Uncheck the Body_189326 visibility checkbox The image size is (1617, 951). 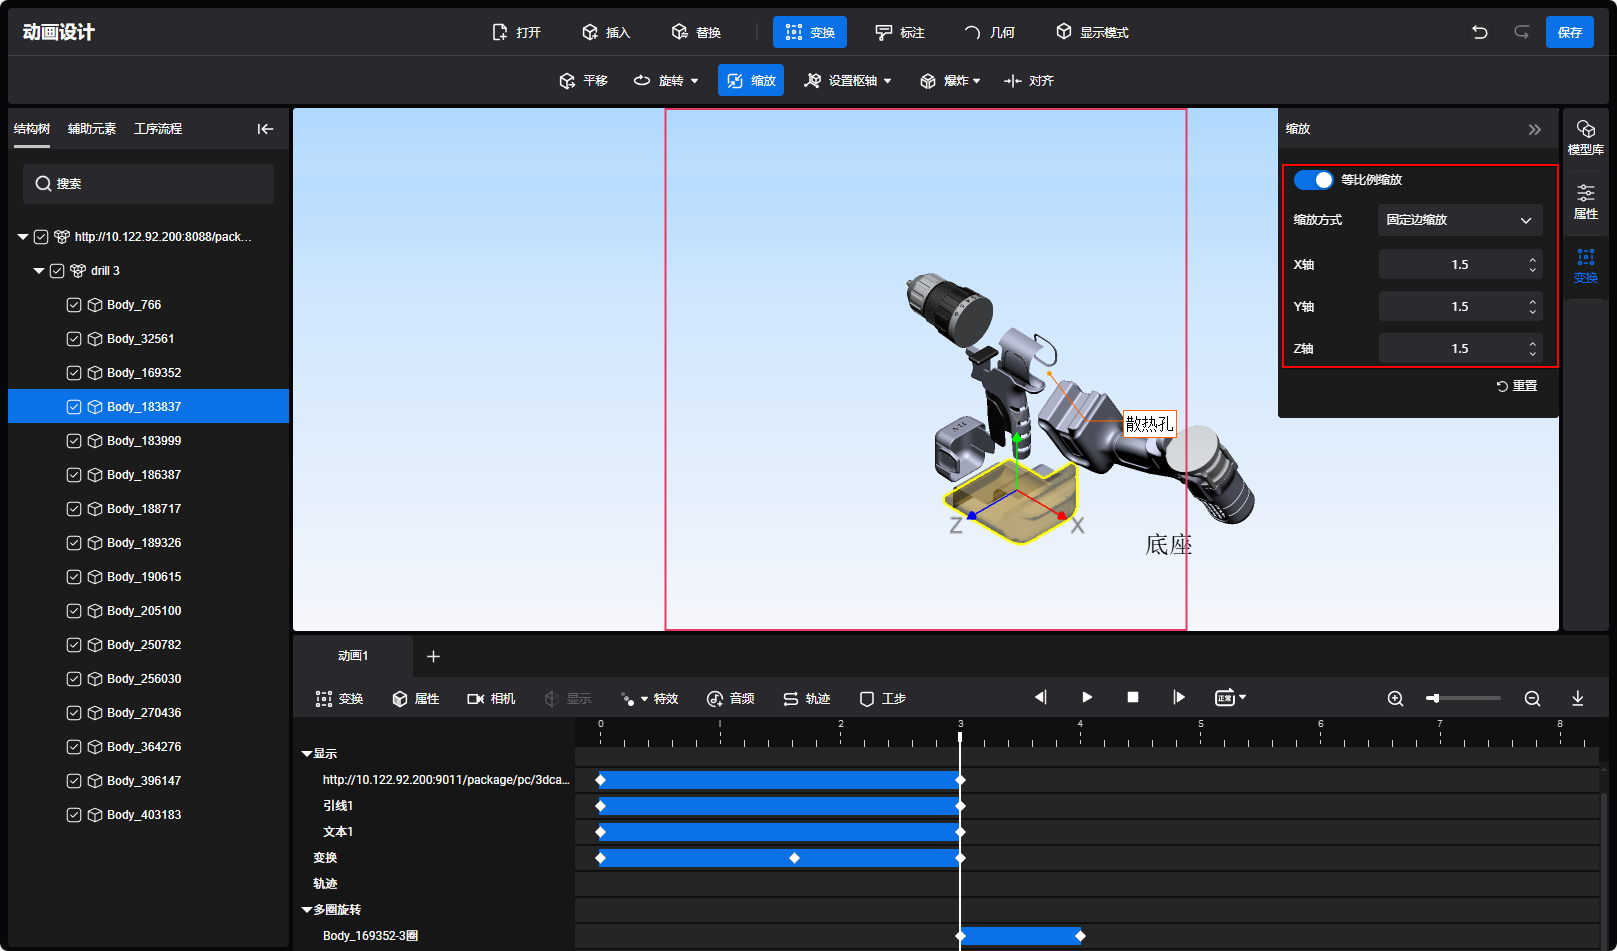click(x=74, y=543)
